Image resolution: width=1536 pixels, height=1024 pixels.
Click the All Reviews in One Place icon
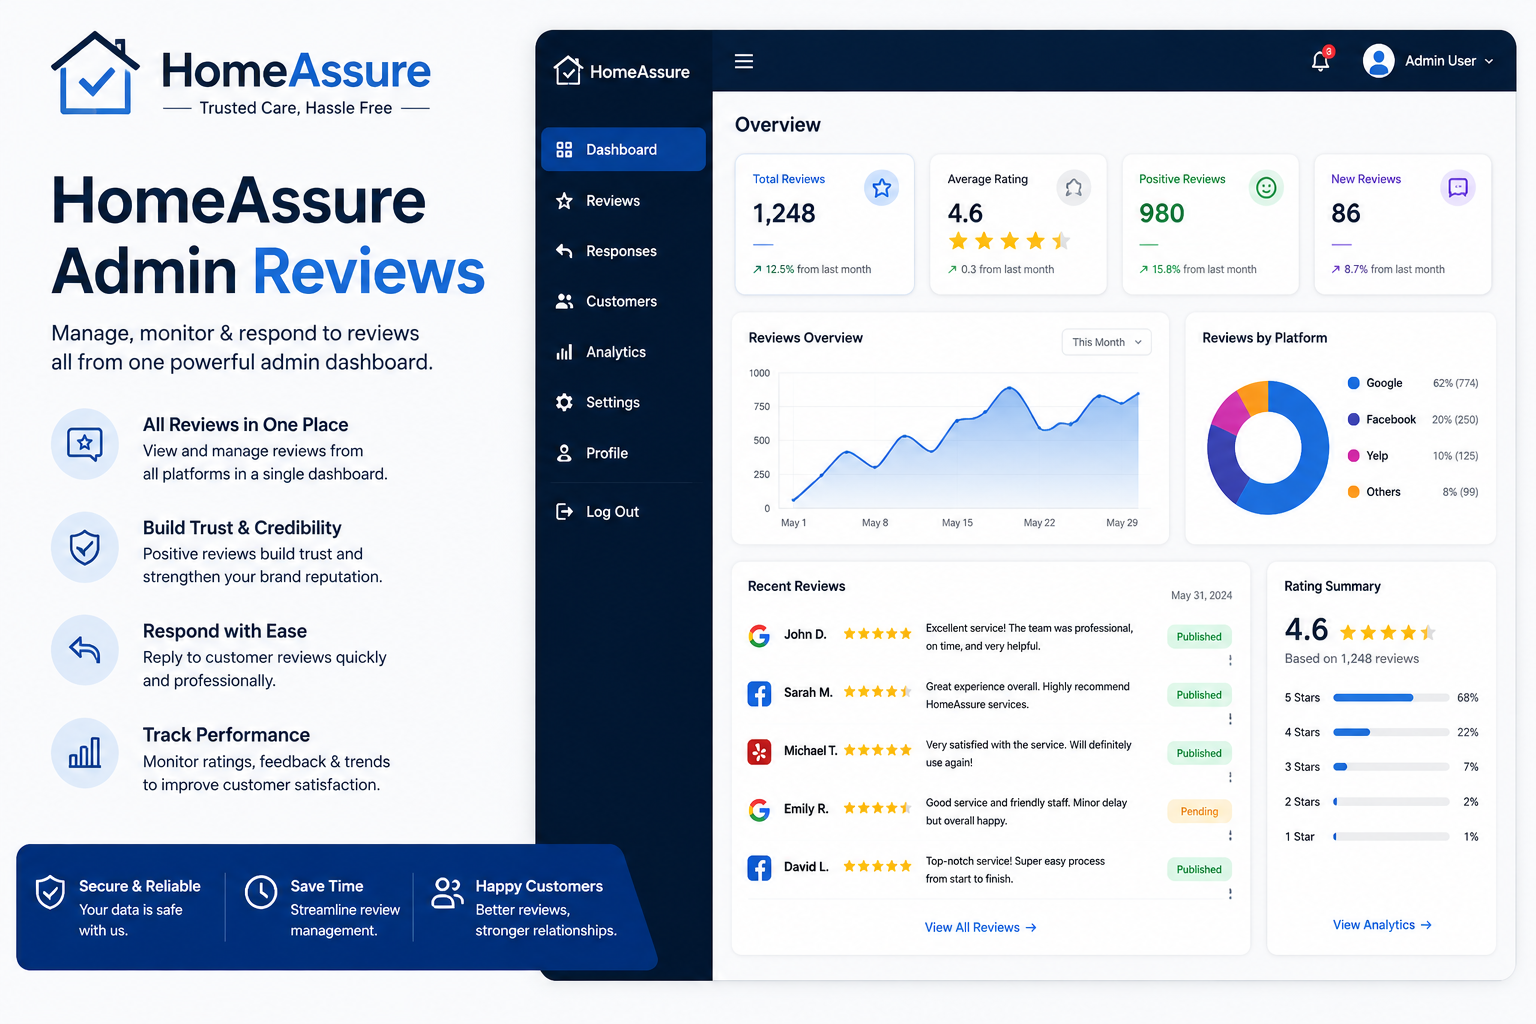click(x=85, y=443)
